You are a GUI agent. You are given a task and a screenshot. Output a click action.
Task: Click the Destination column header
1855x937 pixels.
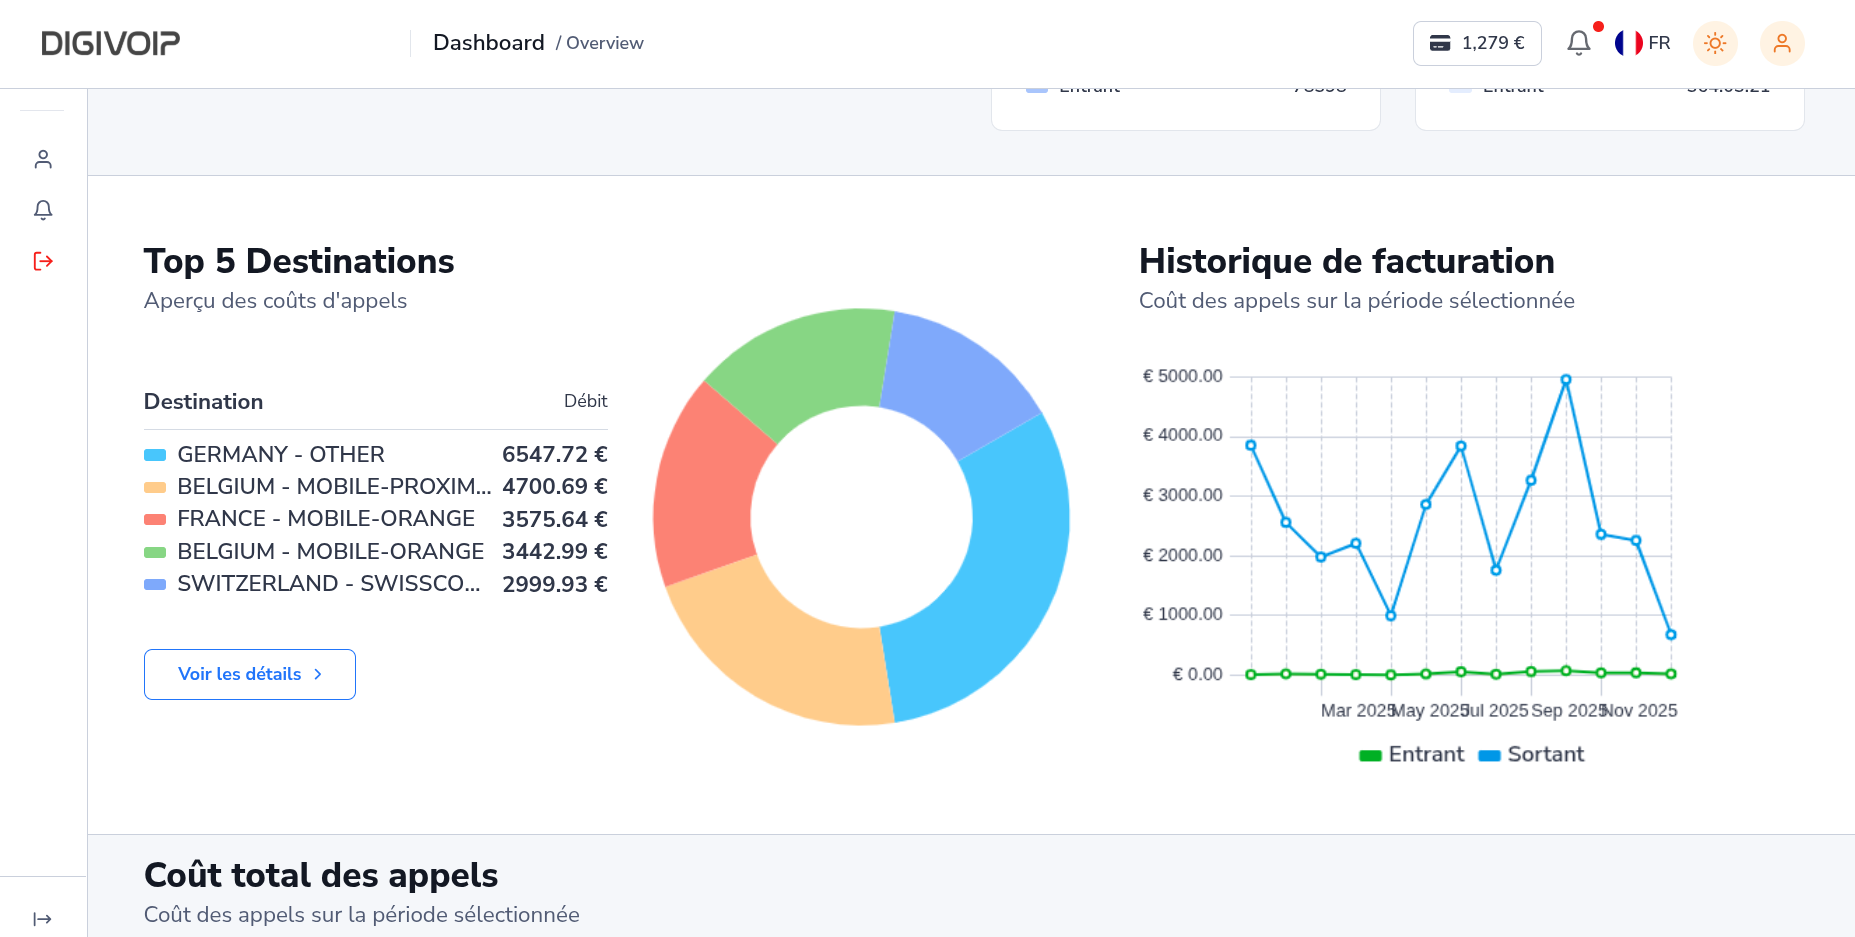[x=204, y=402]
